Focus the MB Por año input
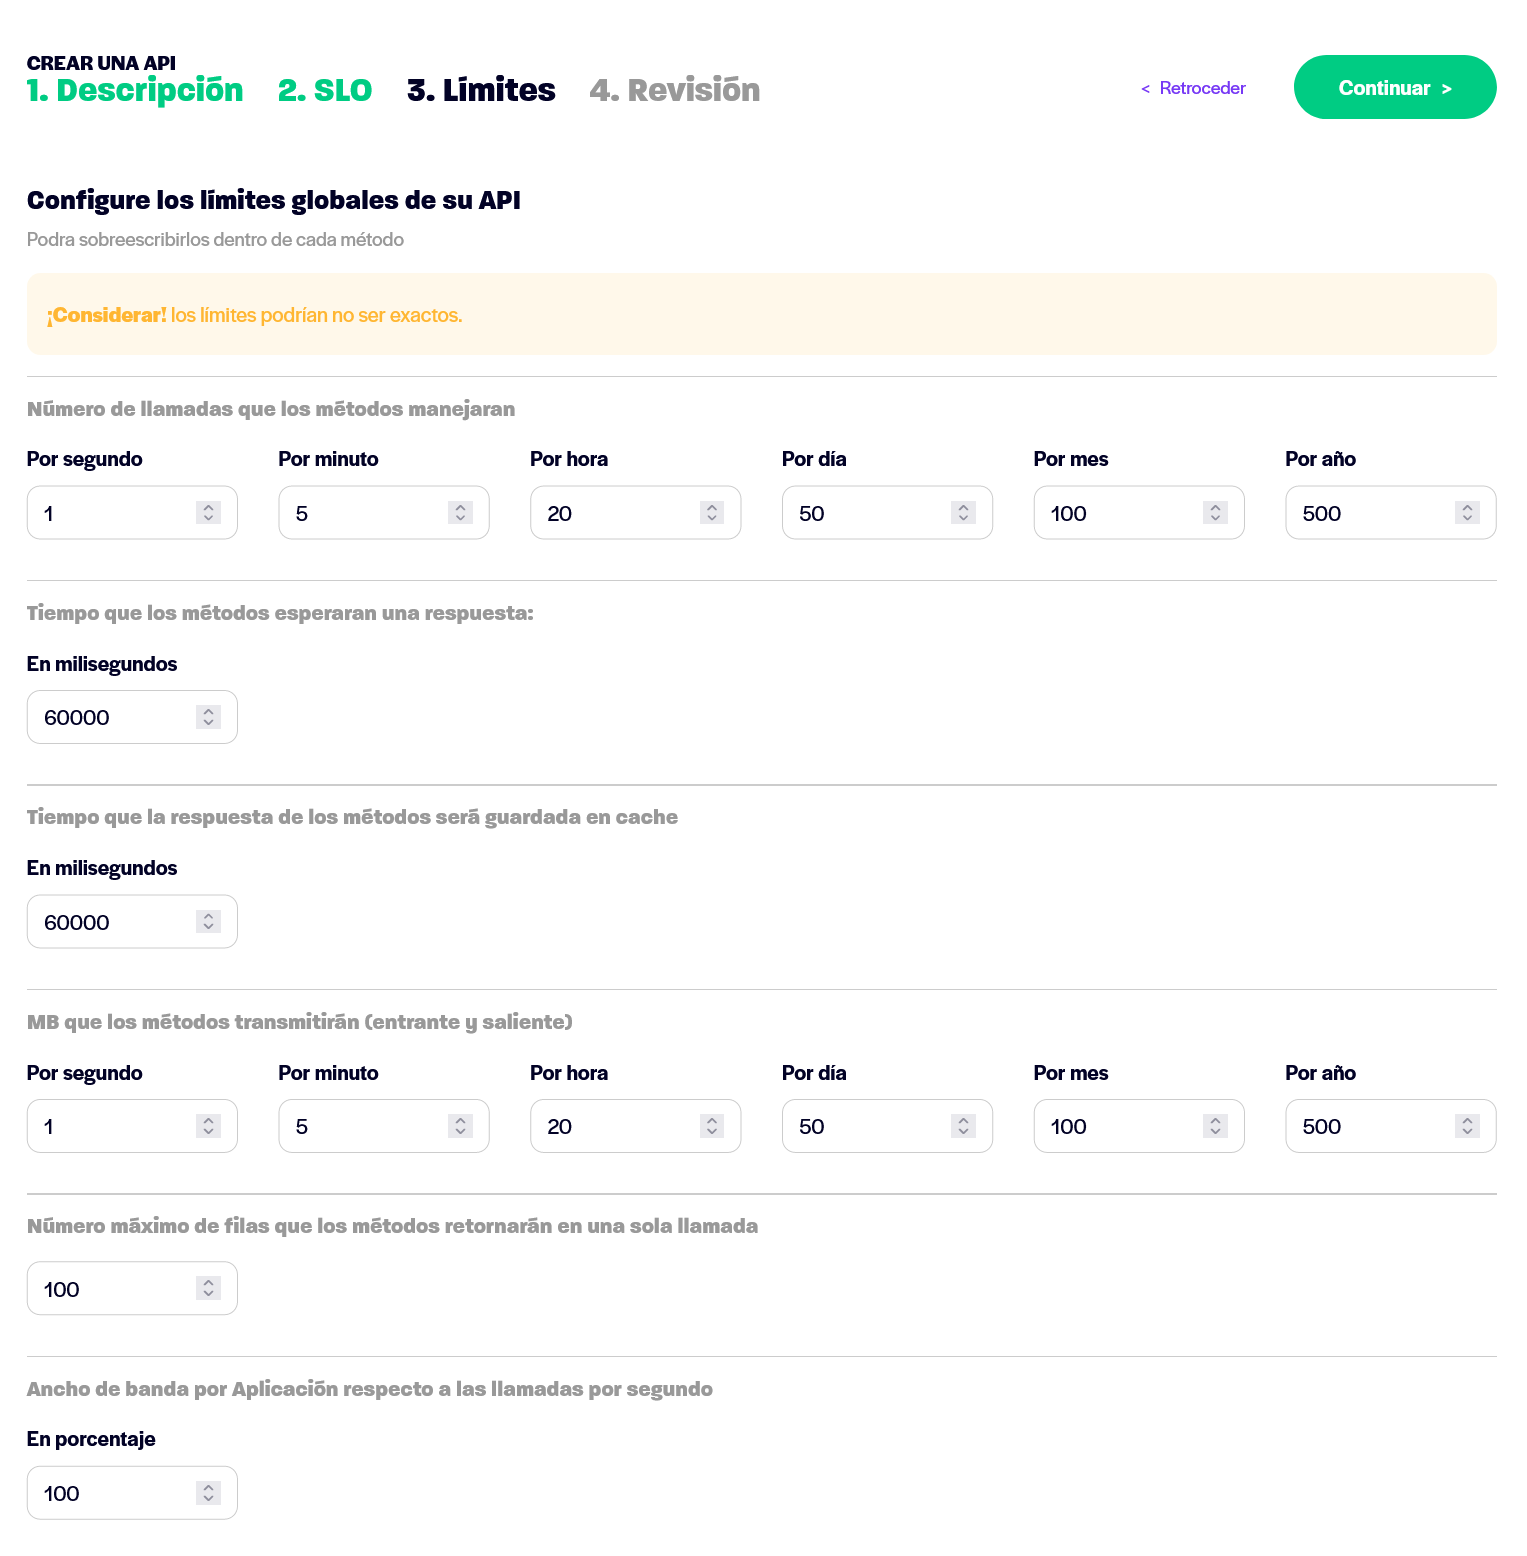The height and width of the screenshot is (1556, 1527). coord(1391,1126)
